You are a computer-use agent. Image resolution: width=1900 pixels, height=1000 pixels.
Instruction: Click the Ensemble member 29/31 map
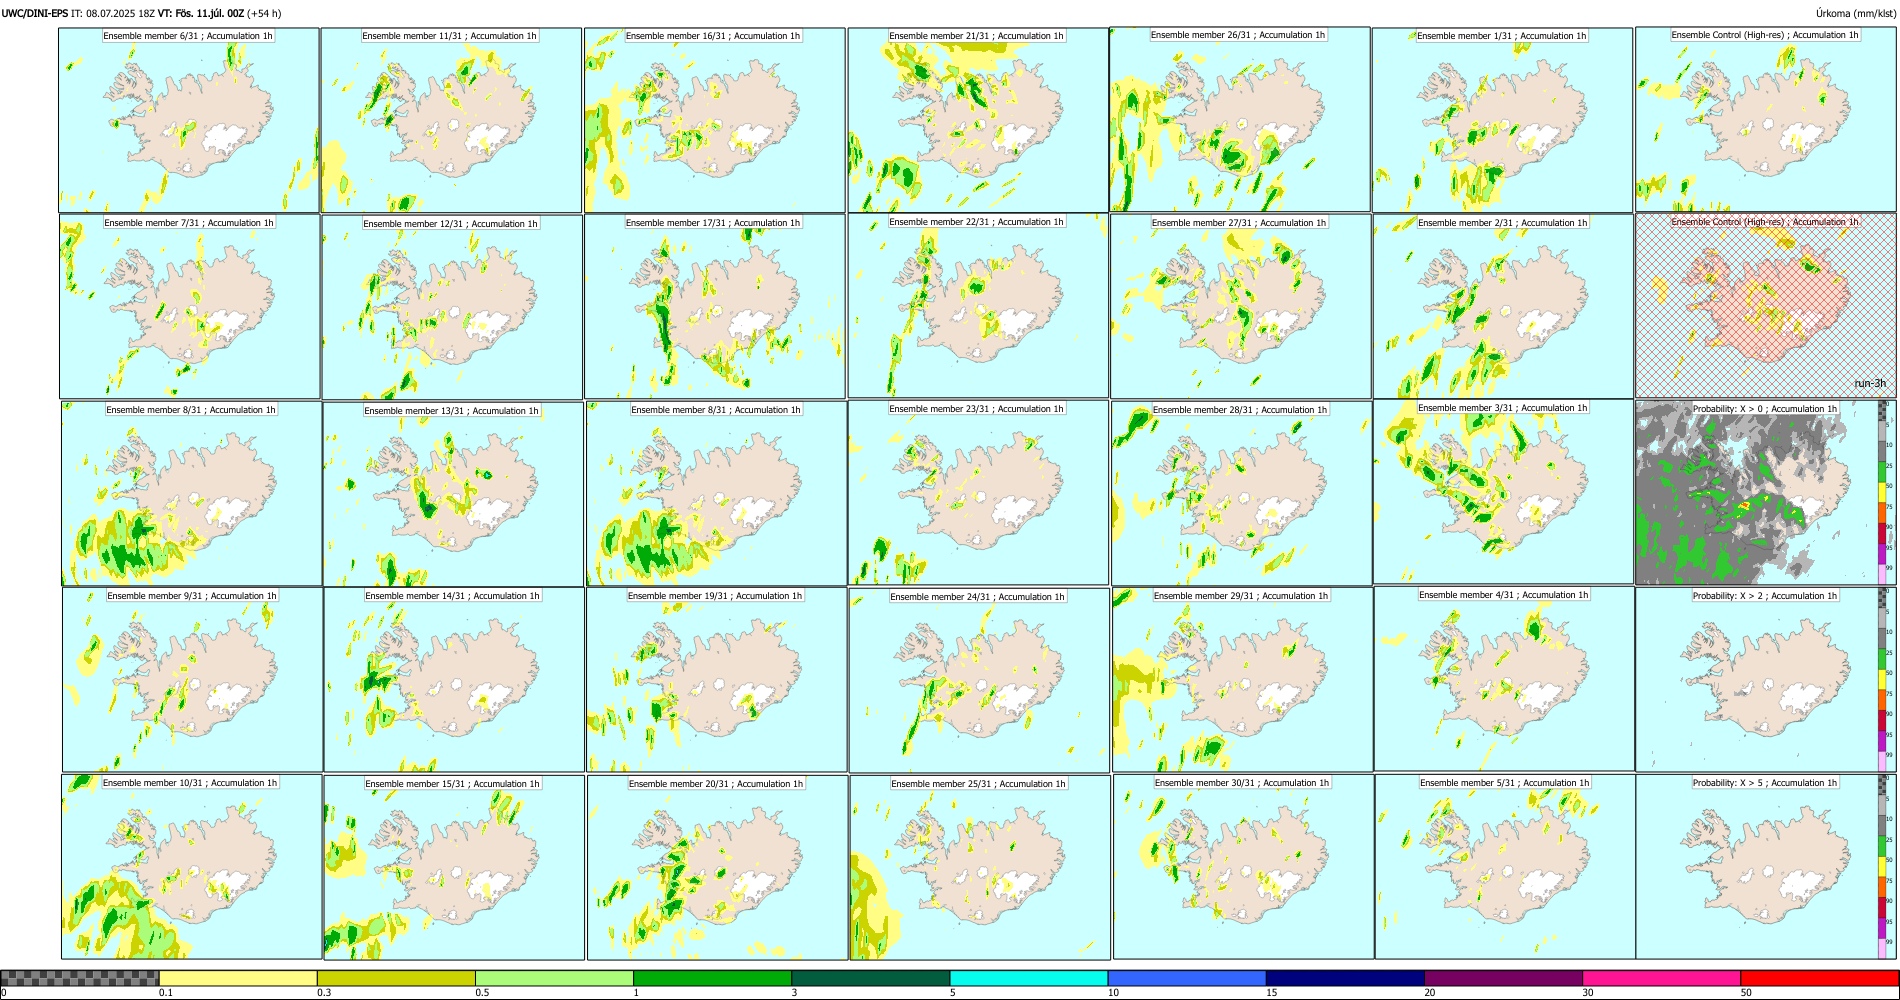tap(1243, 680)
